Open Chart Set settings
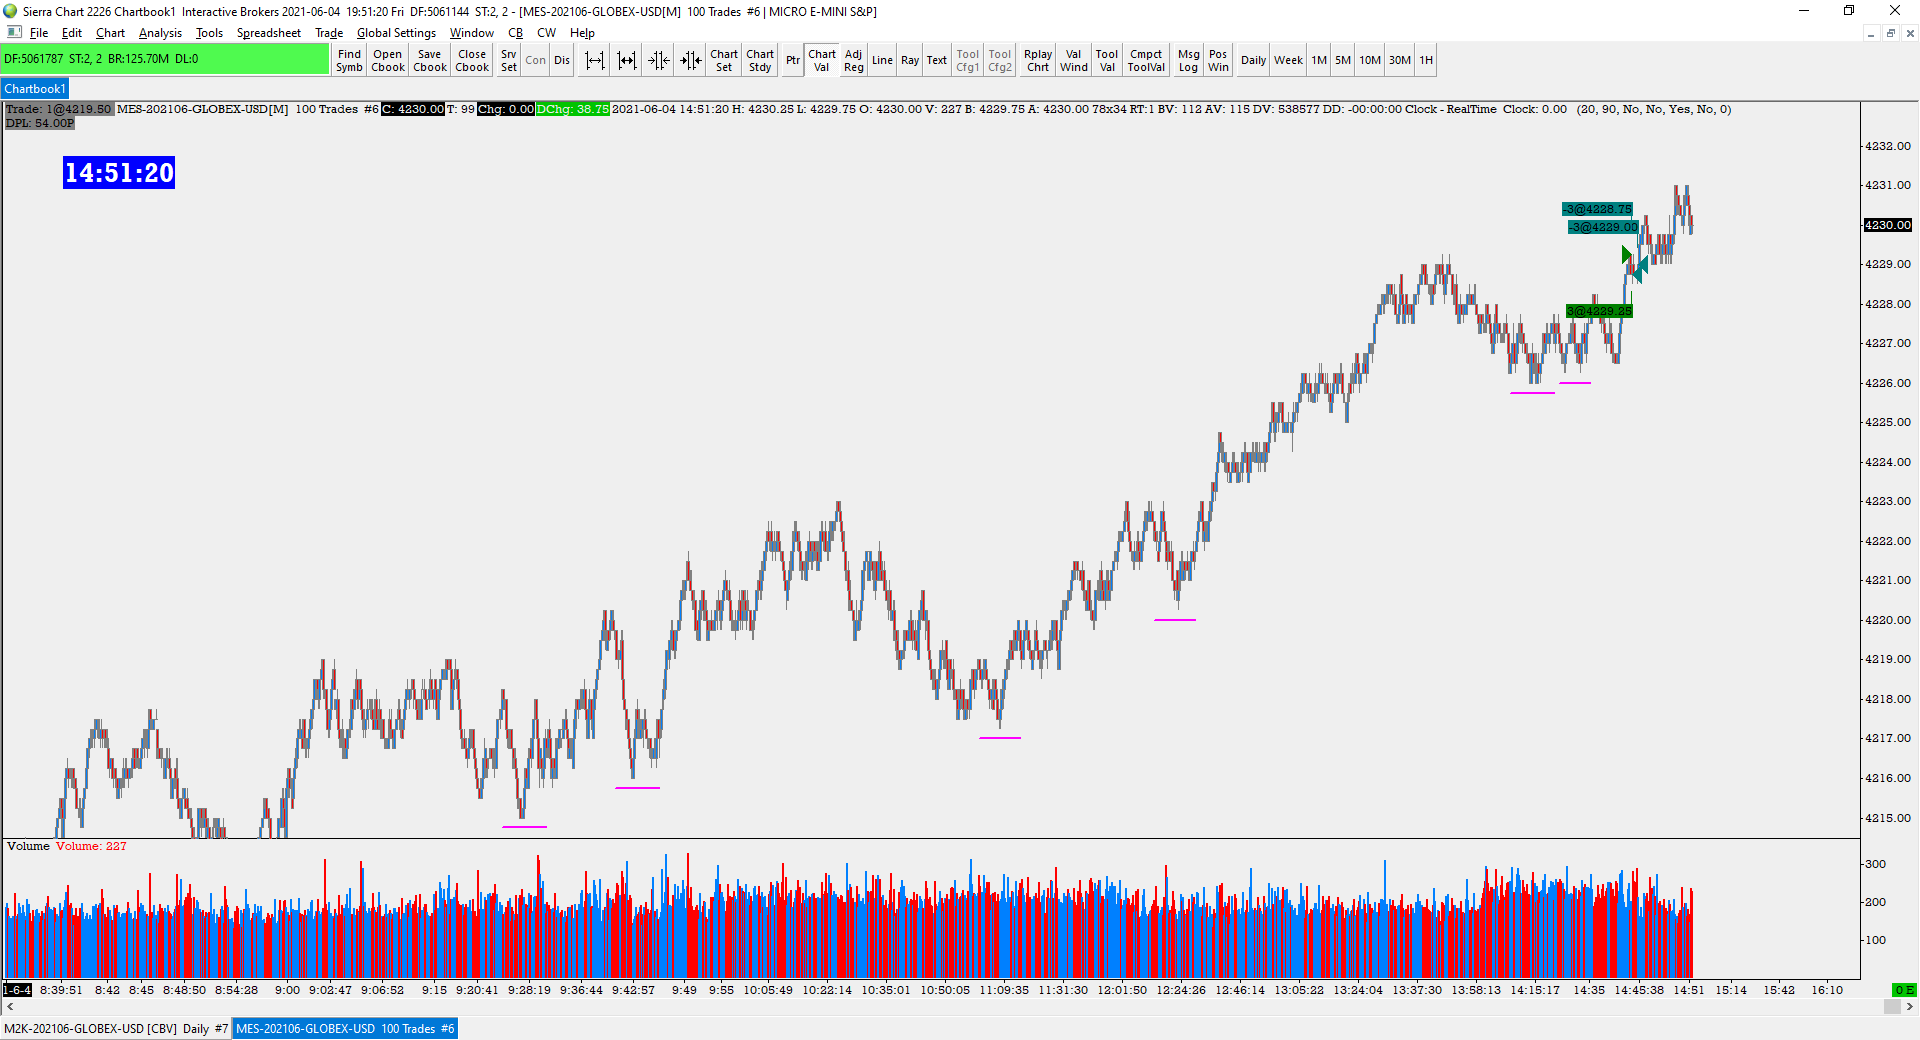1920x1040 pixels. point(724,60)
